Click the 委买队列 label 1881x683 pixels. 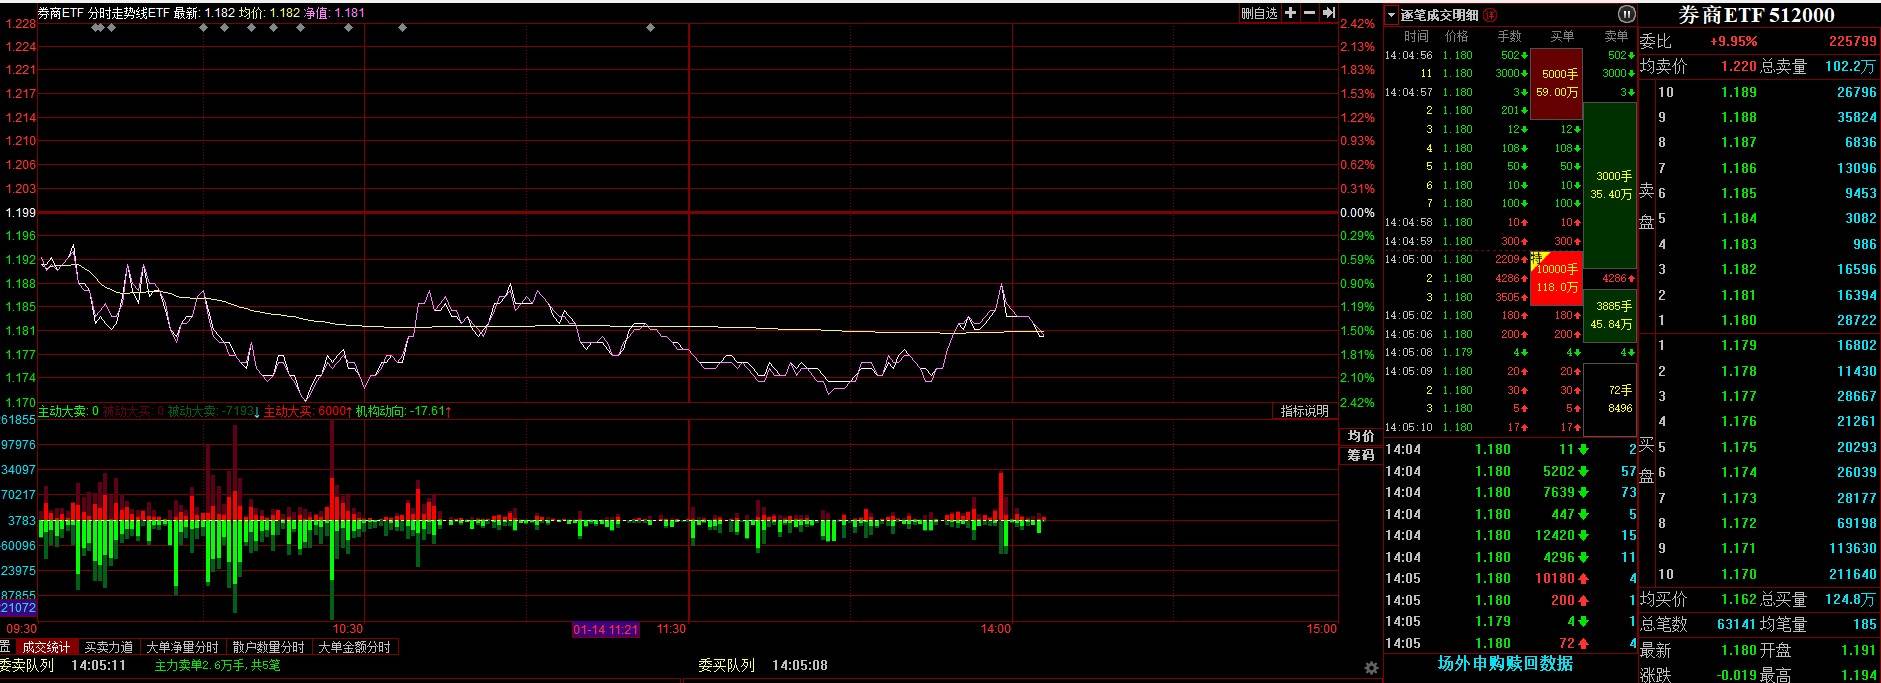point(726,665)
